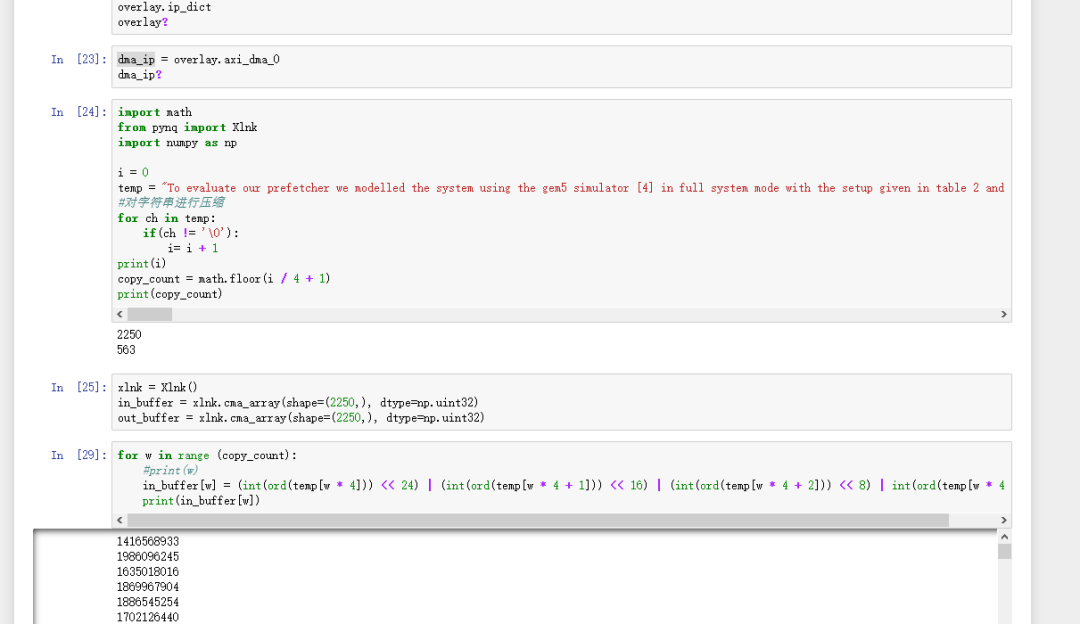Click the output number 1416568933
This screenshot has width=1080, height=624.
coord(146,541)
